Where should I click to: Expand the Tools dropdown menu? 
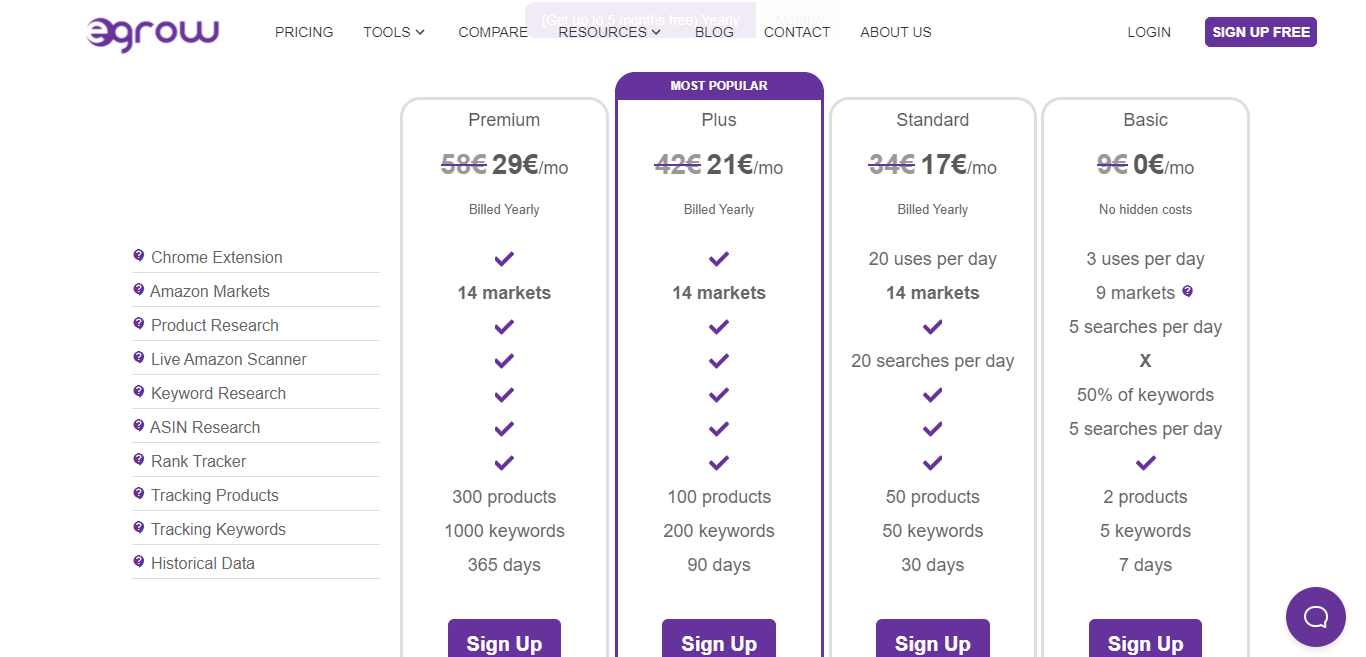(x=394, y=32)
